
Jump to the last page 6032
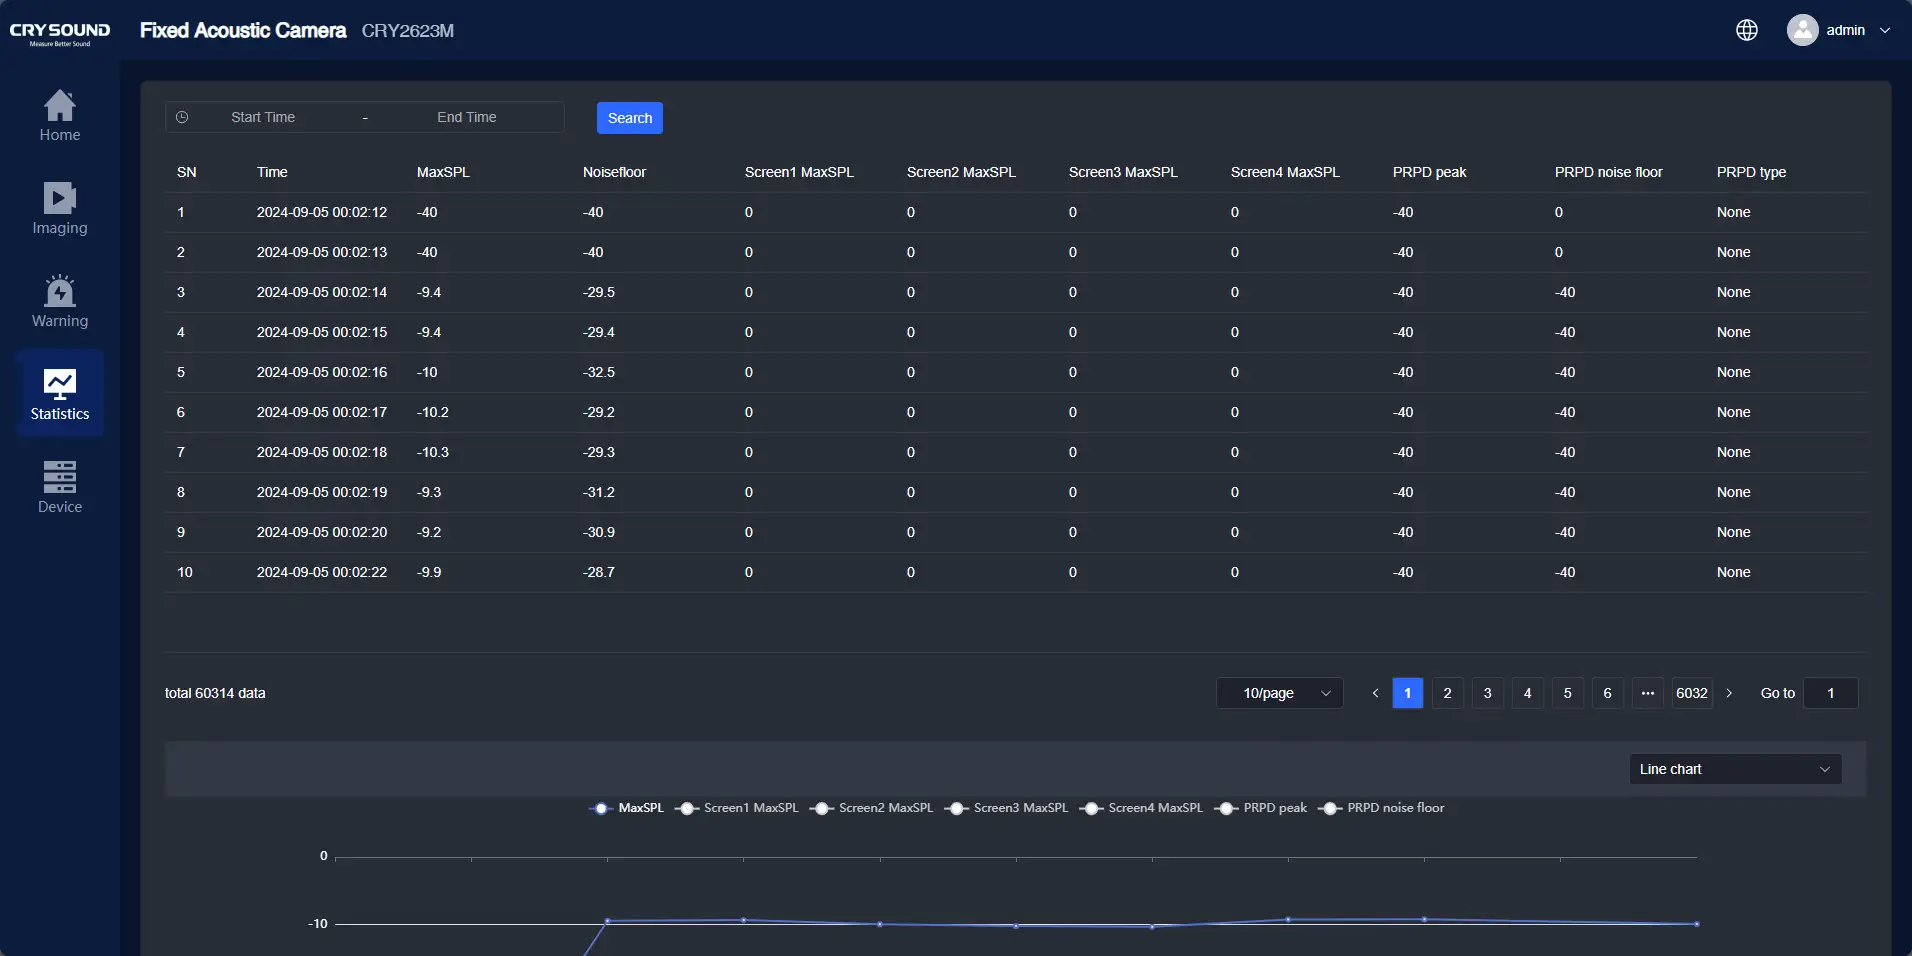(1692, 693)
